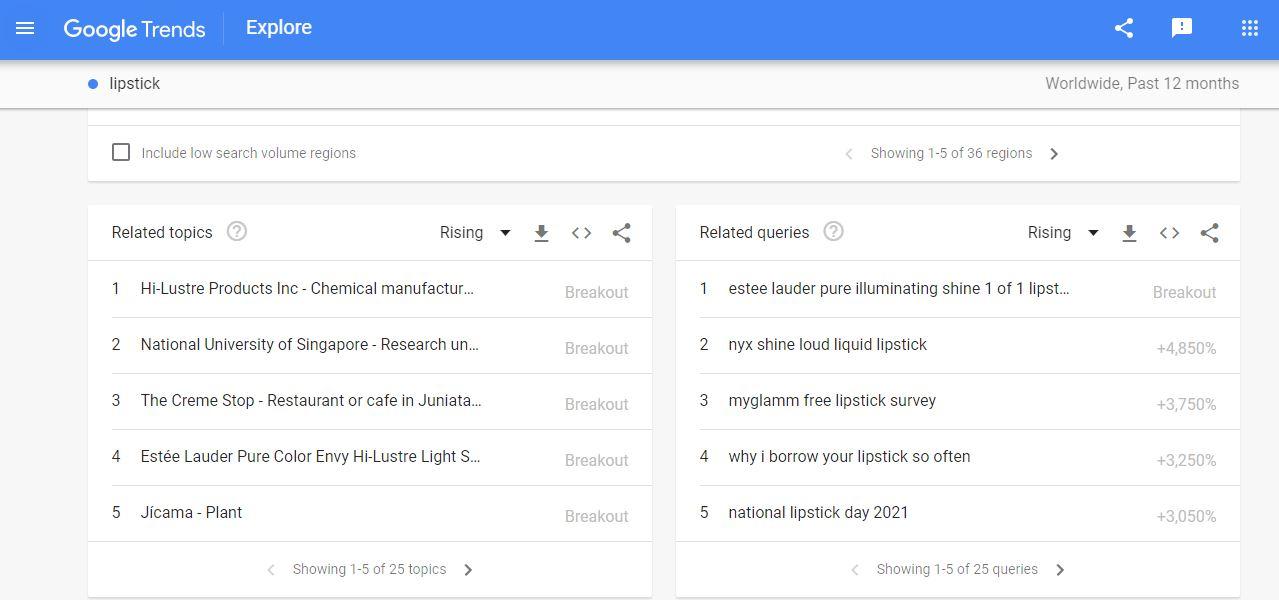Screen dimensions: 1279x600
Task: Click the share icon in header
Action: (1124, 28)
